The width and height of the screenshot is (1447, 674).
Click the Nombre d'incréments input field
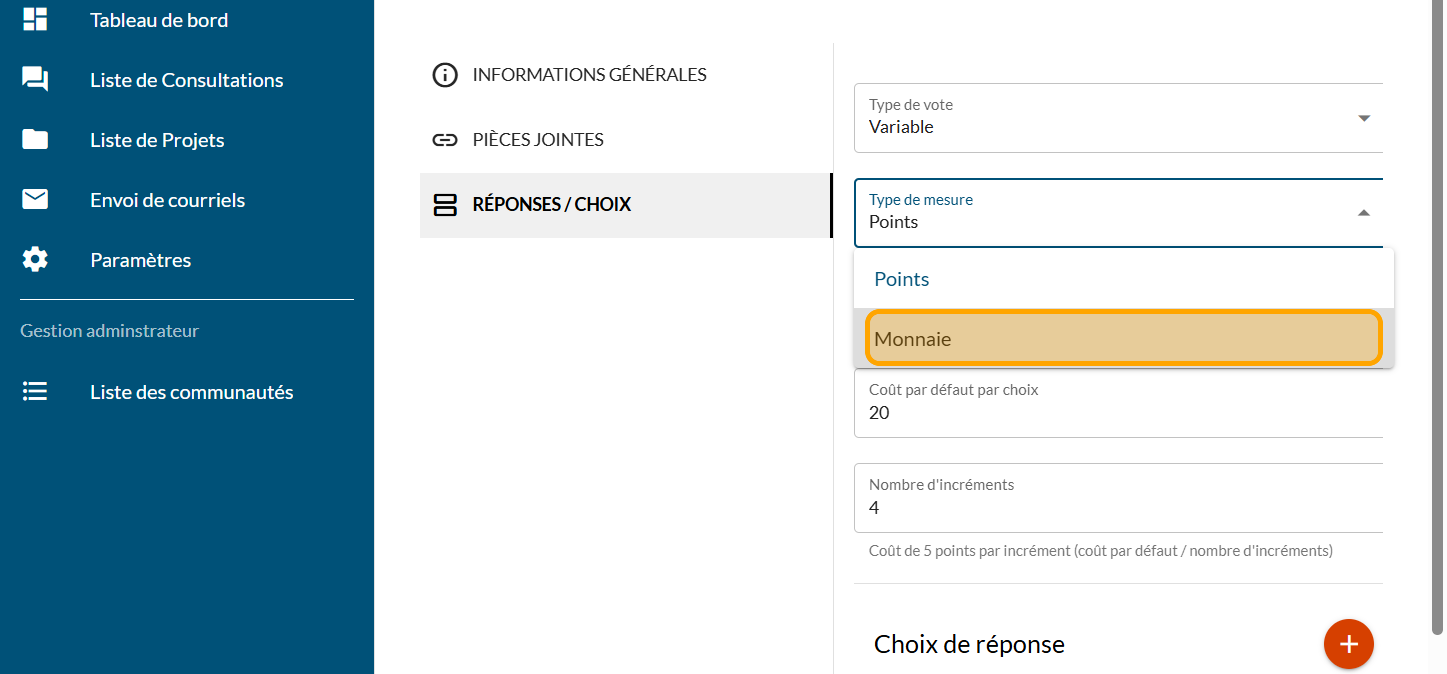(1118, 507)
